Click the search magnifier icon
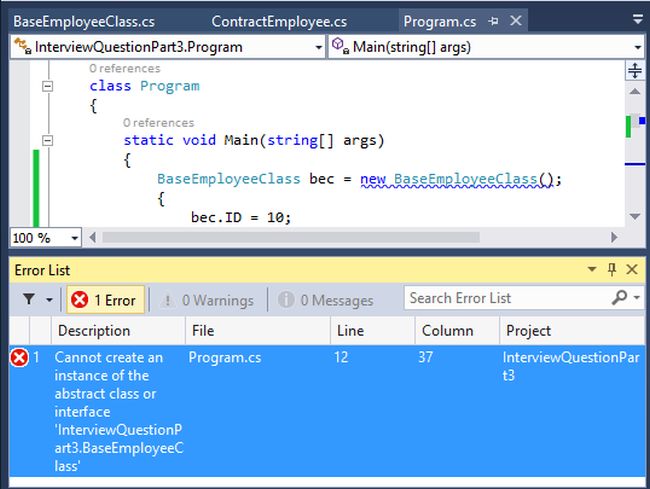The height and width of the screenshot is (489, 650). [619, 297]
